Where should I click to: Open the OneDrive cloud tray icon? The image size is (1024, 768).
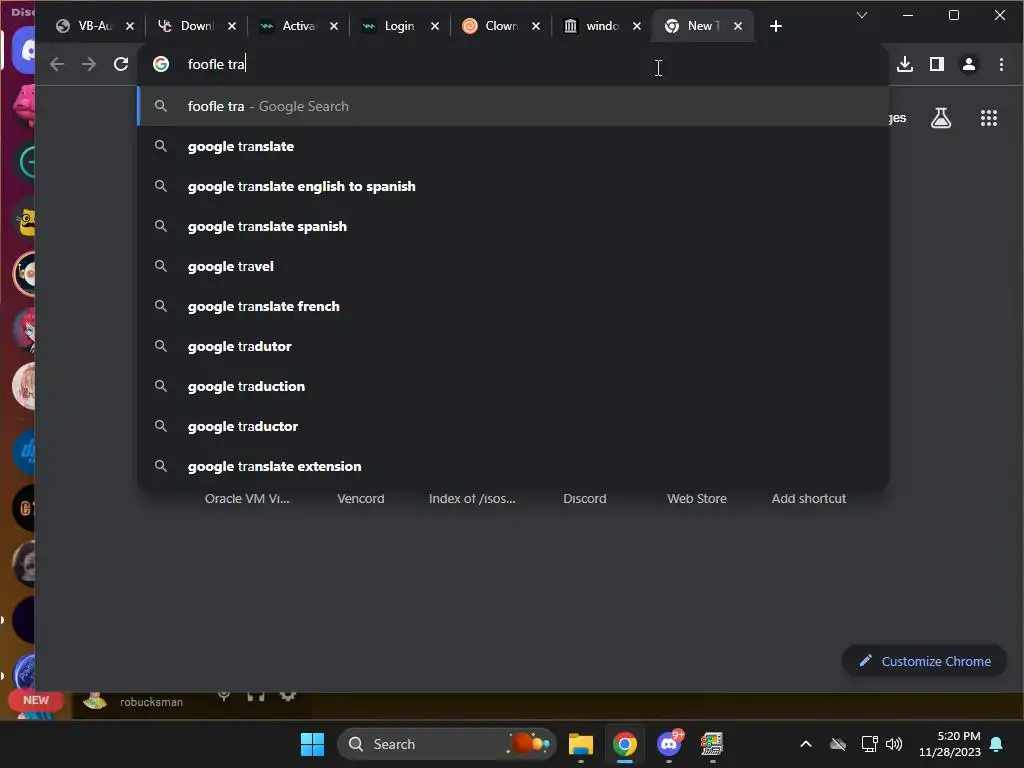[838, 744]
